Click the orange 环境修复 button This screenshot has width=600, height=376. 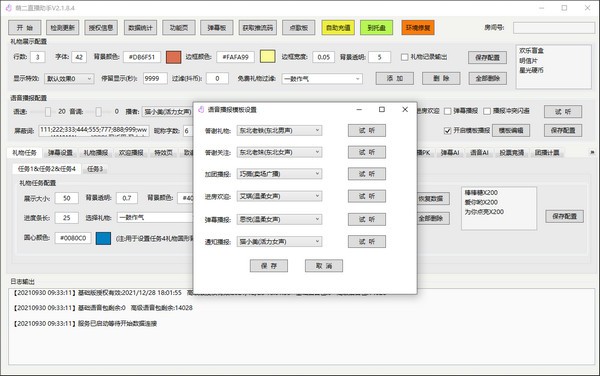[418, 28]
